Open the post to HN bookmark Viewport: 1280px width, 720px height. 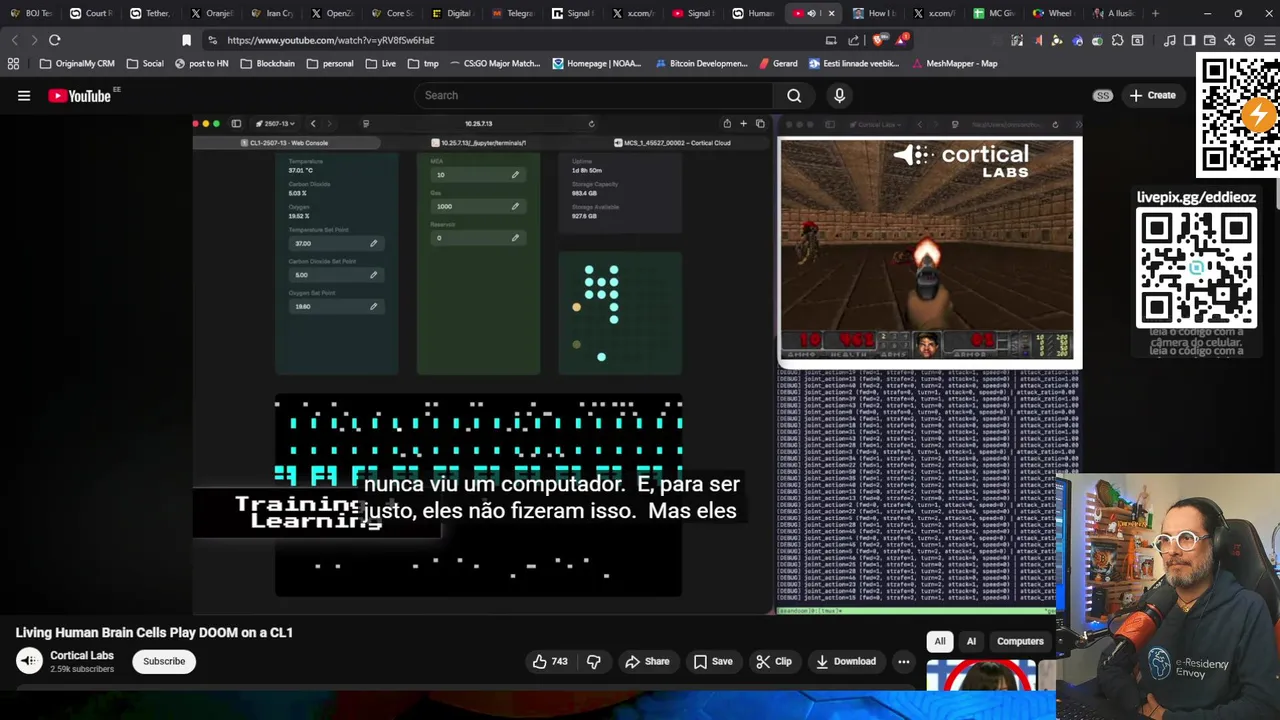201,63
